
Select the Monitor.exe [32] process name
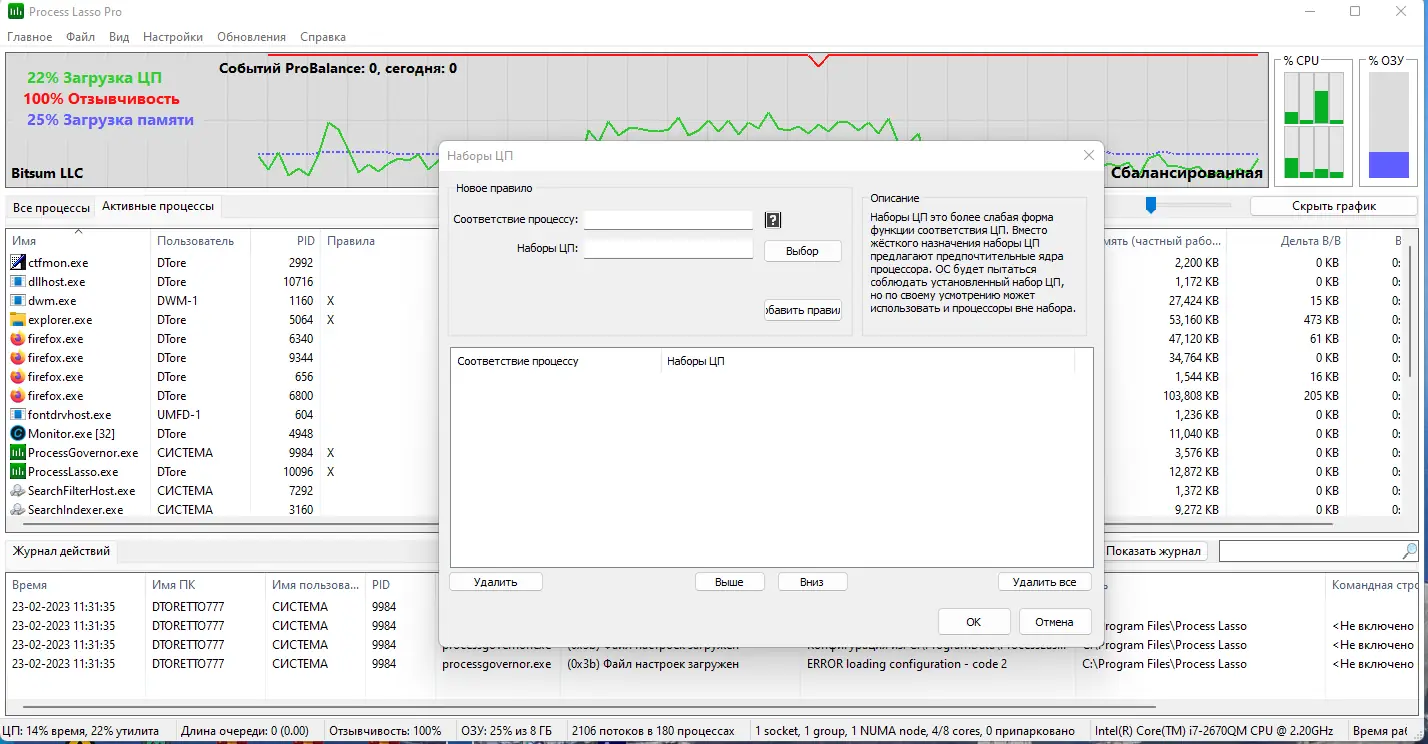[71, 434]
